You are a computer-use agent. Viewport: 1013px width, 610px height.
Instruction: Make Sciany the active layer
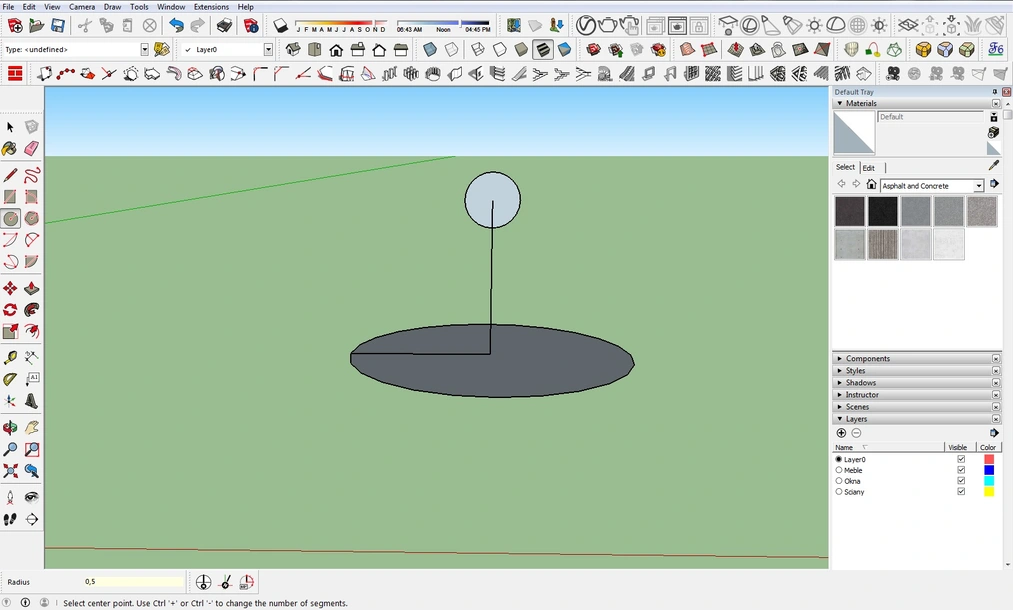(840, 491)
